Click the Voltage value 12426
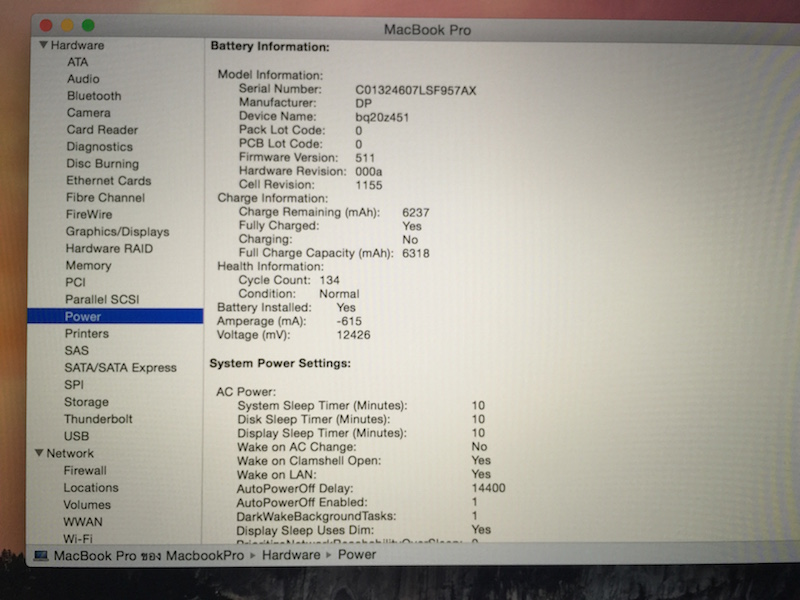This screenshot has width=800, height=600. click(354, 335)
